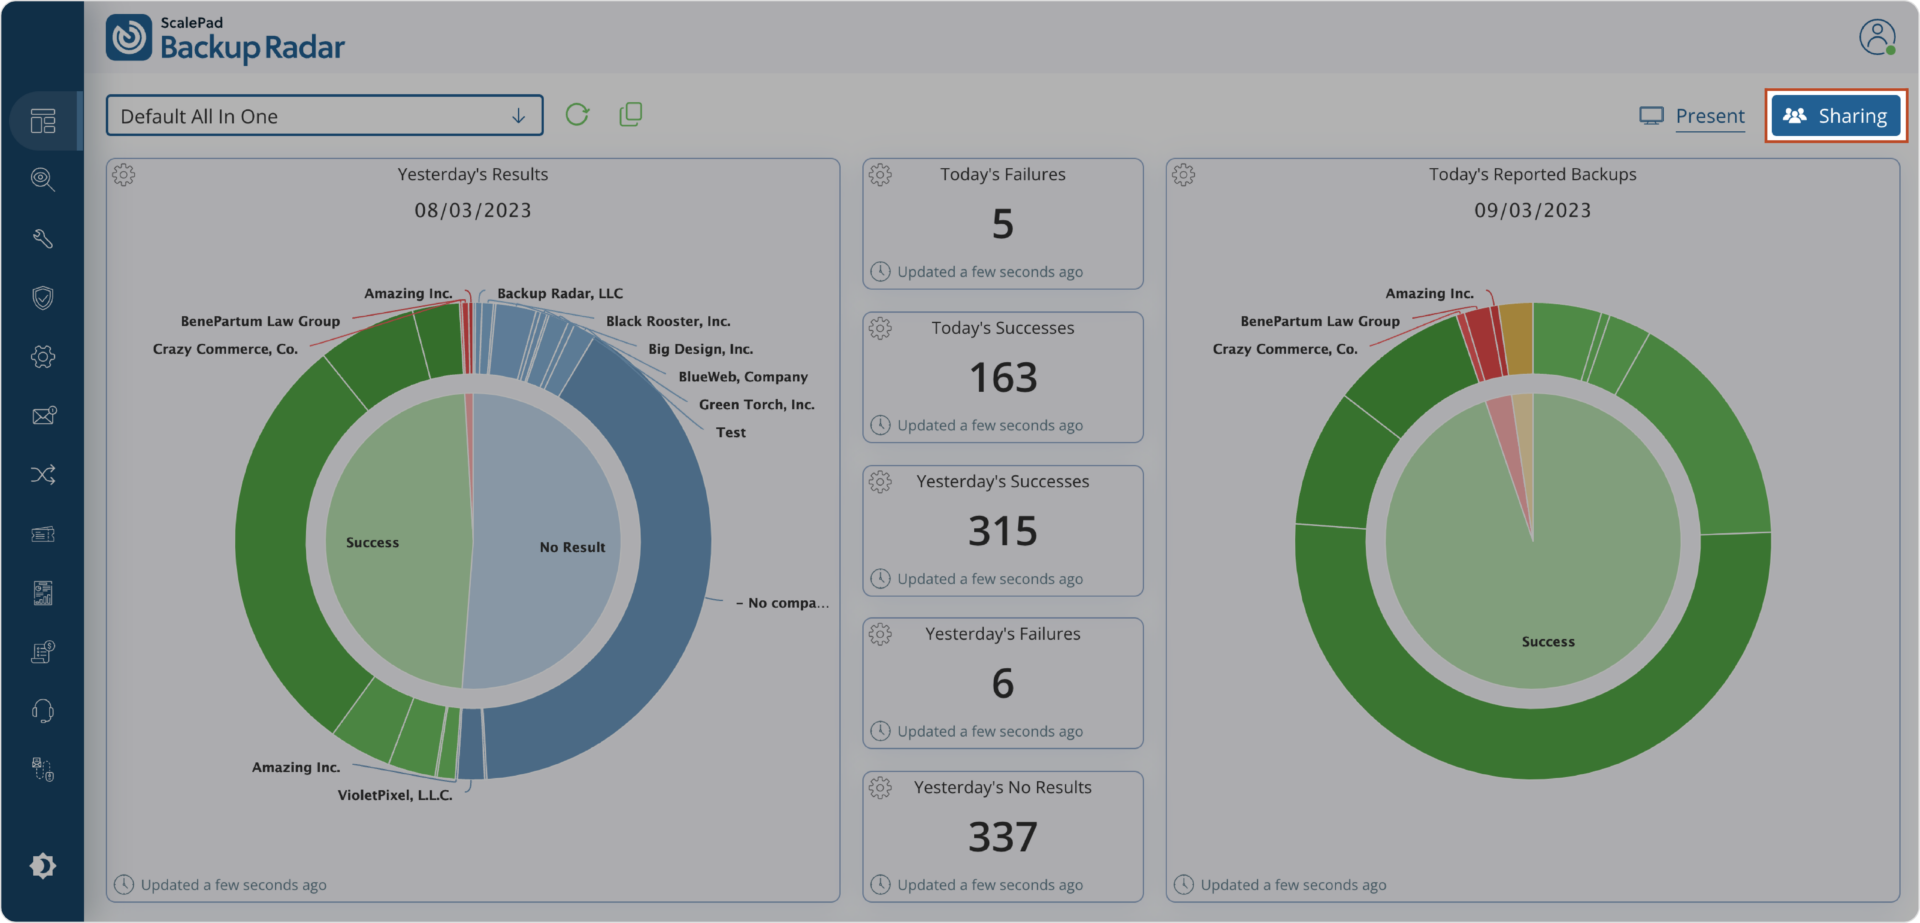Open Today's Reported Backups widget settings gear
1920x923 pixels.
[1184, 175]
